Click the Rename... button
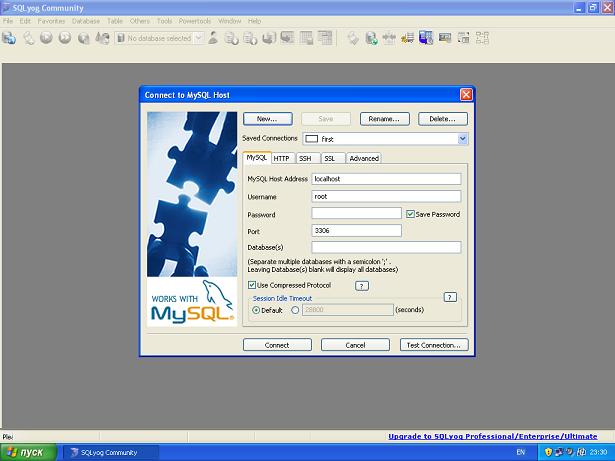This screenshot has height=461, width=615. 384,119
